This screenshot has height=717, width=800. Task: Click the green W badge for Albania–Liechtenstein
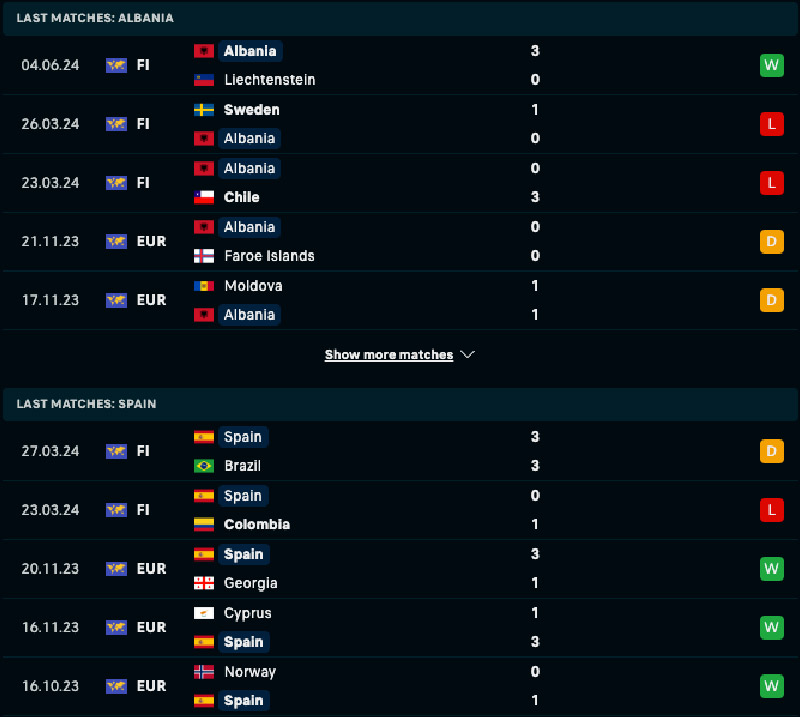[771, 65]
